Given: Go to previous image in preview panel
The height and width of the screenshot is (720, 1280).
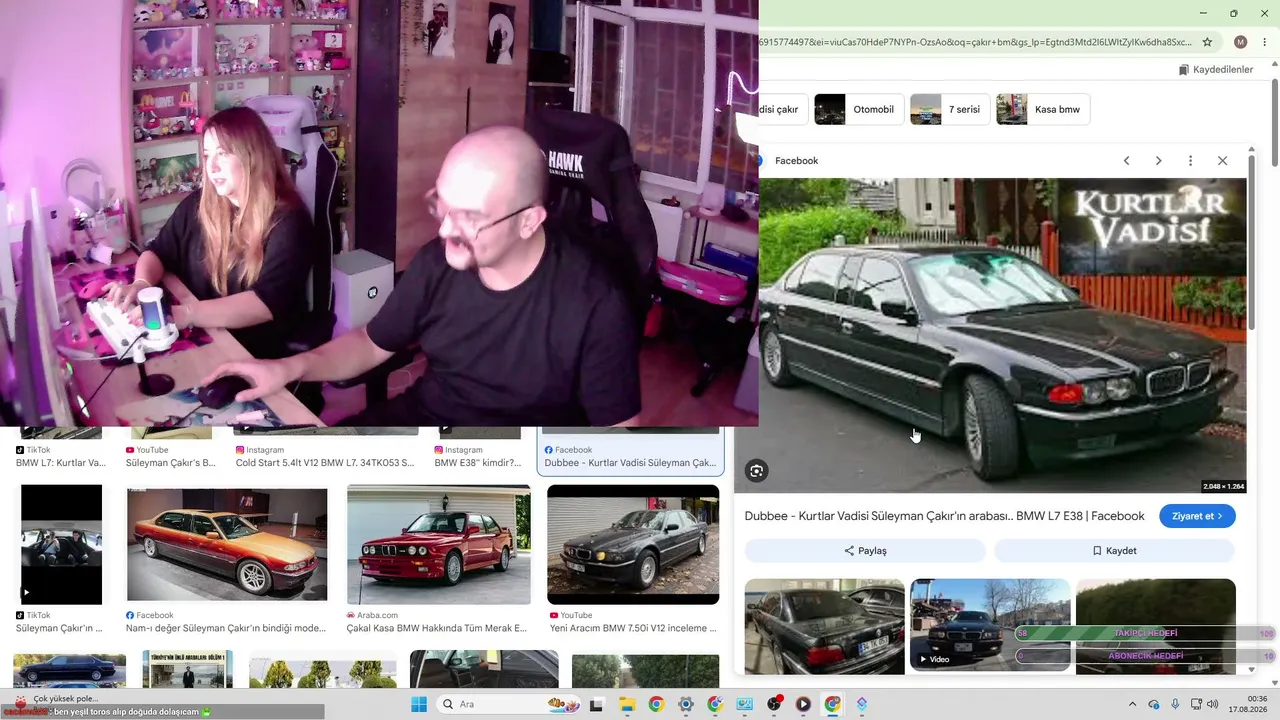Looking at the screenshot, I should 1126,161.
